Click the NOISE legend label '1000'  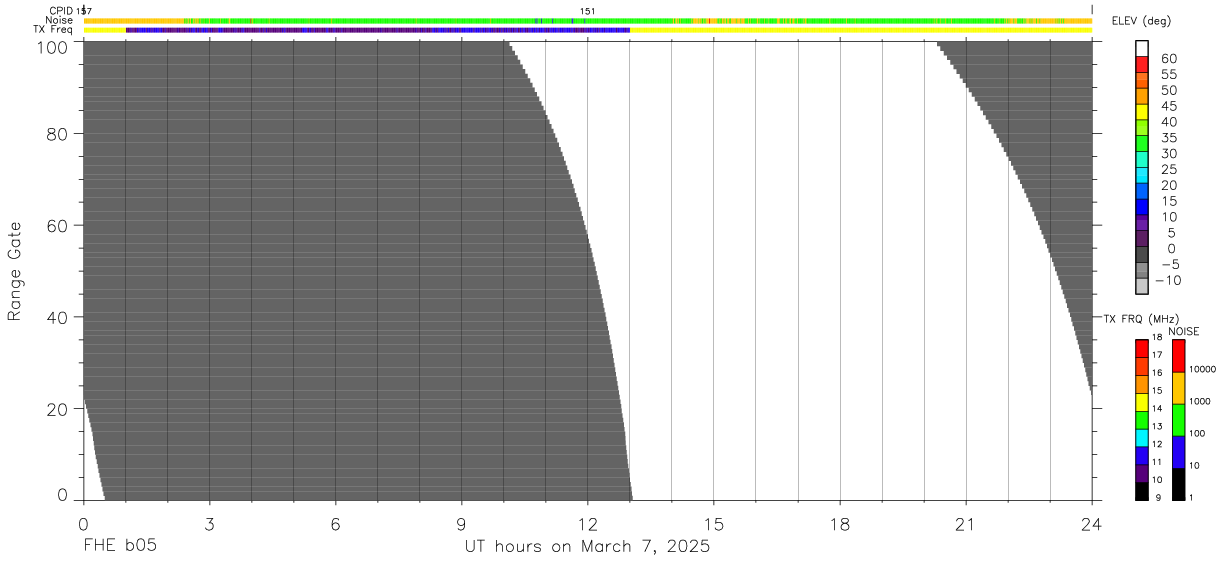pyautogui.click(x=1201, y=401)
